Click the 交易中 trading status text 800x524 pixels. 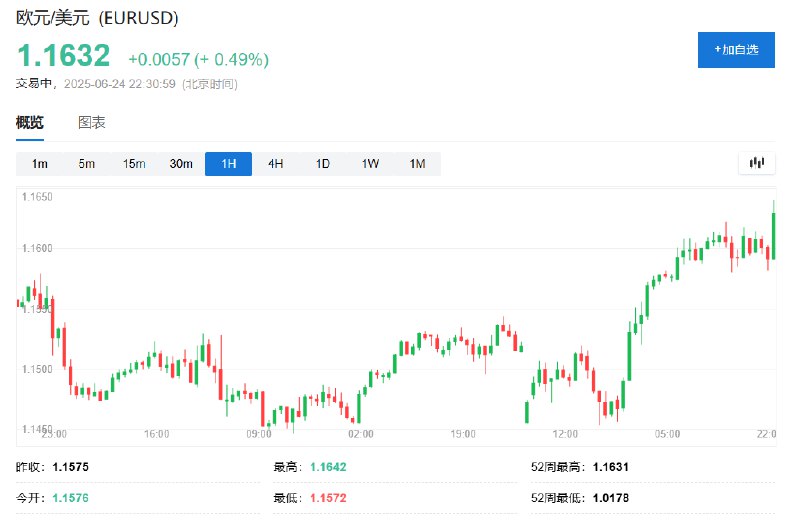[33, 84]
